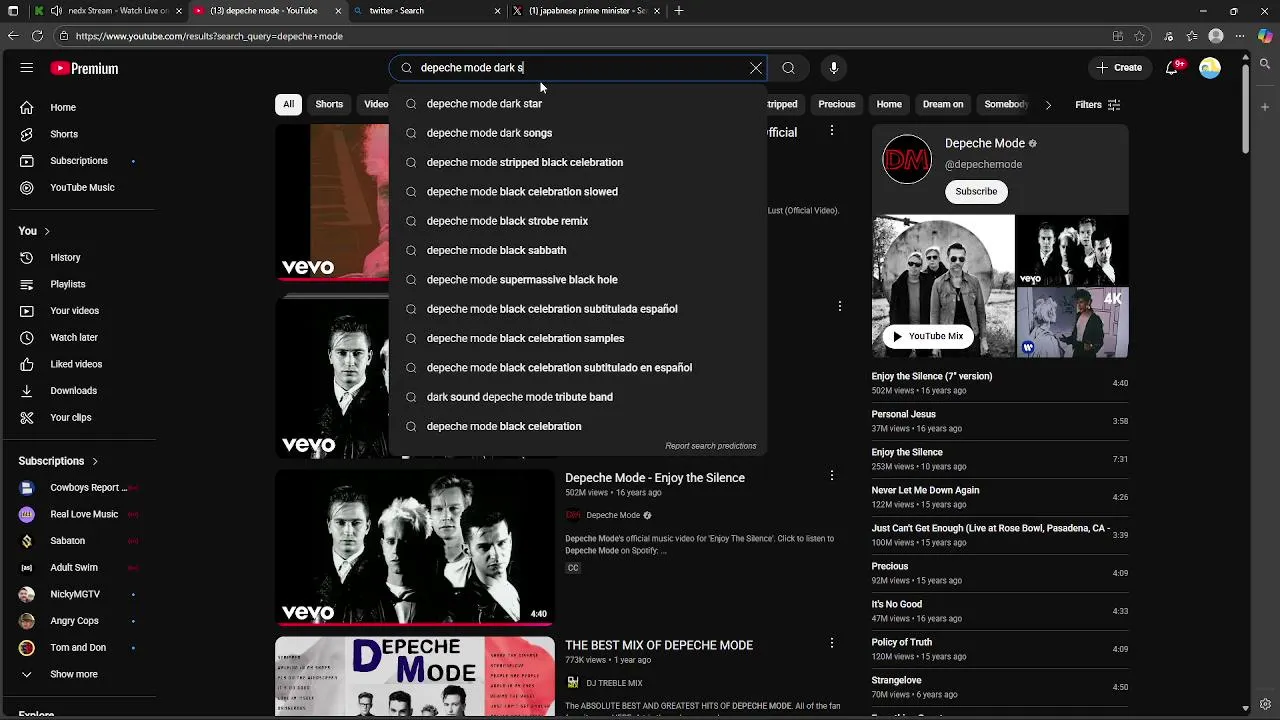Choose suggestion 'depeche mode supermassive black hole'
The height and width of the screenshot is (720, 1280).
point(578,280)
